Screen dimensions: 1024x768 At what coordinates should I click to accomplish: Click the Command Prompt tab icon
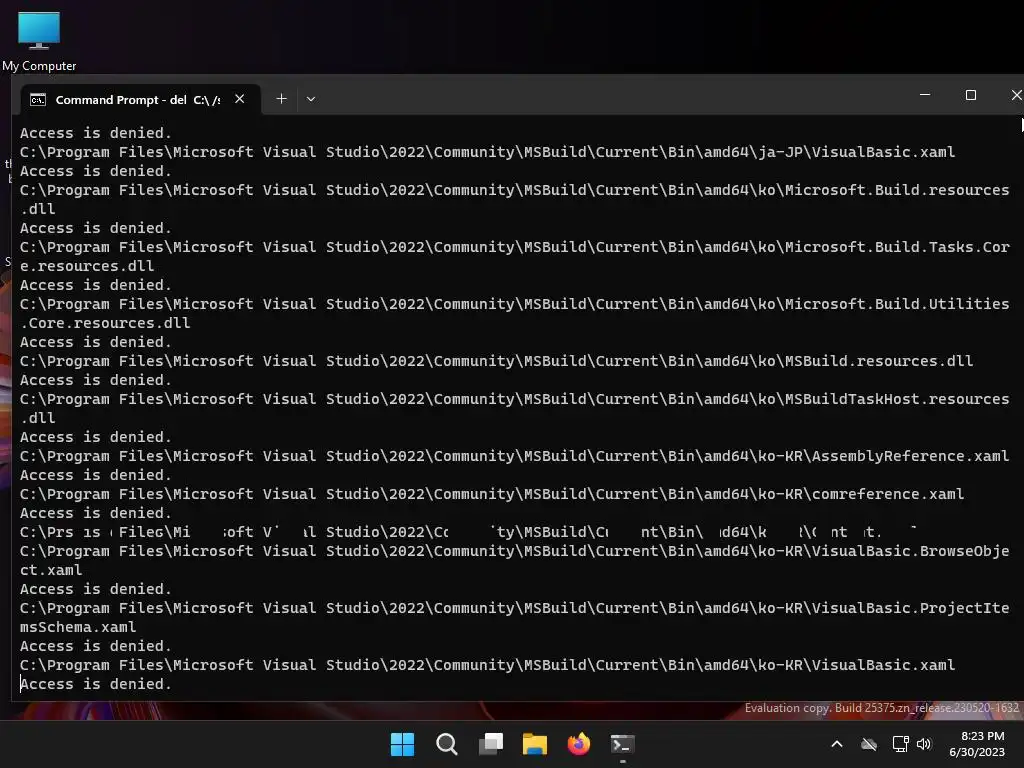(x=39, y=99)
